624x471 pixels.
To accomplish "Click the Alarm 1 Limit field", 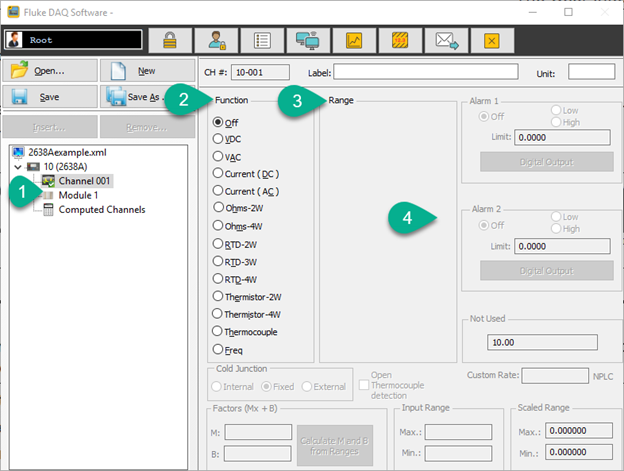I will (x=562, y=137).
